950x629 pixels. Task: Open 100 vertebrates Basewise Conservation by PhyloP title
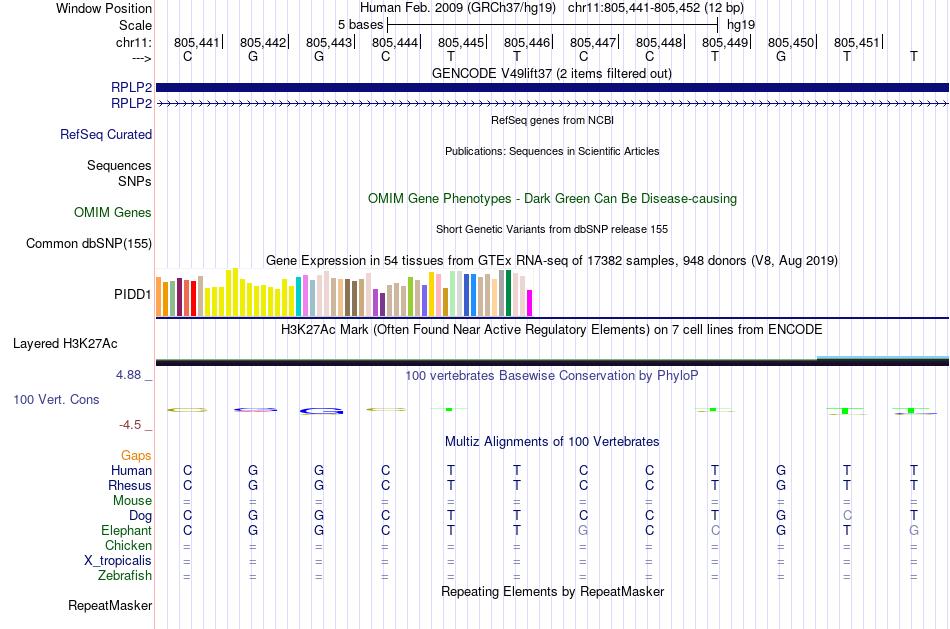552,376
